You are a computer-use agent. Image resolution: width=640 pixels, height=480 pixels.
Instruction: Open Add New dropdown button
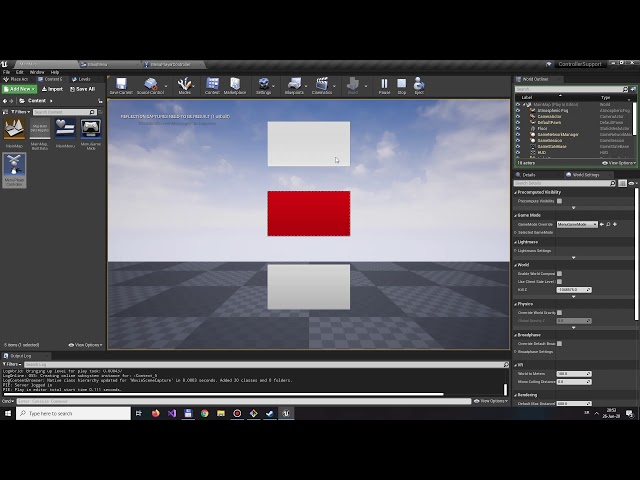pyautogui.click(x=19, y=89)
